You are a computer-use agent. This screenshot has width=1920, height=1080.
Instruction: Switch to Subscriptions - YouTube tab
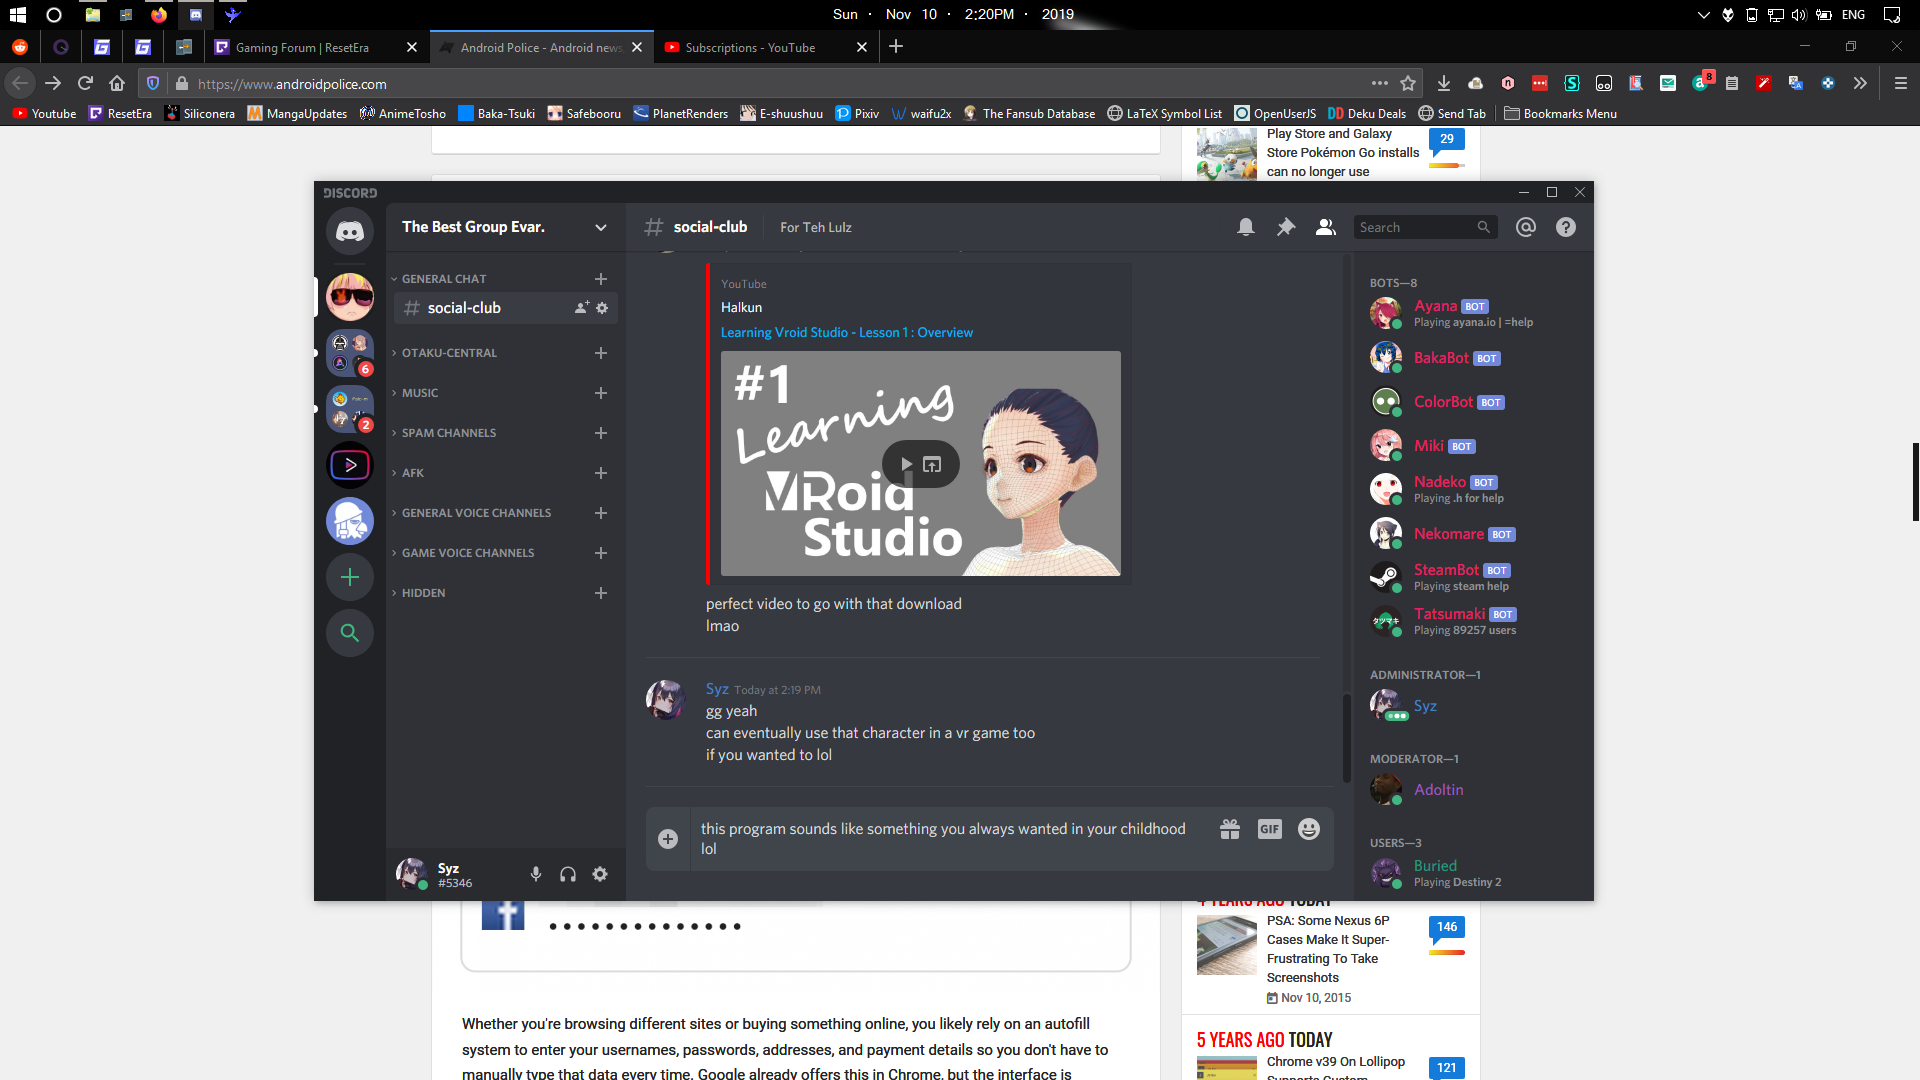750,47
